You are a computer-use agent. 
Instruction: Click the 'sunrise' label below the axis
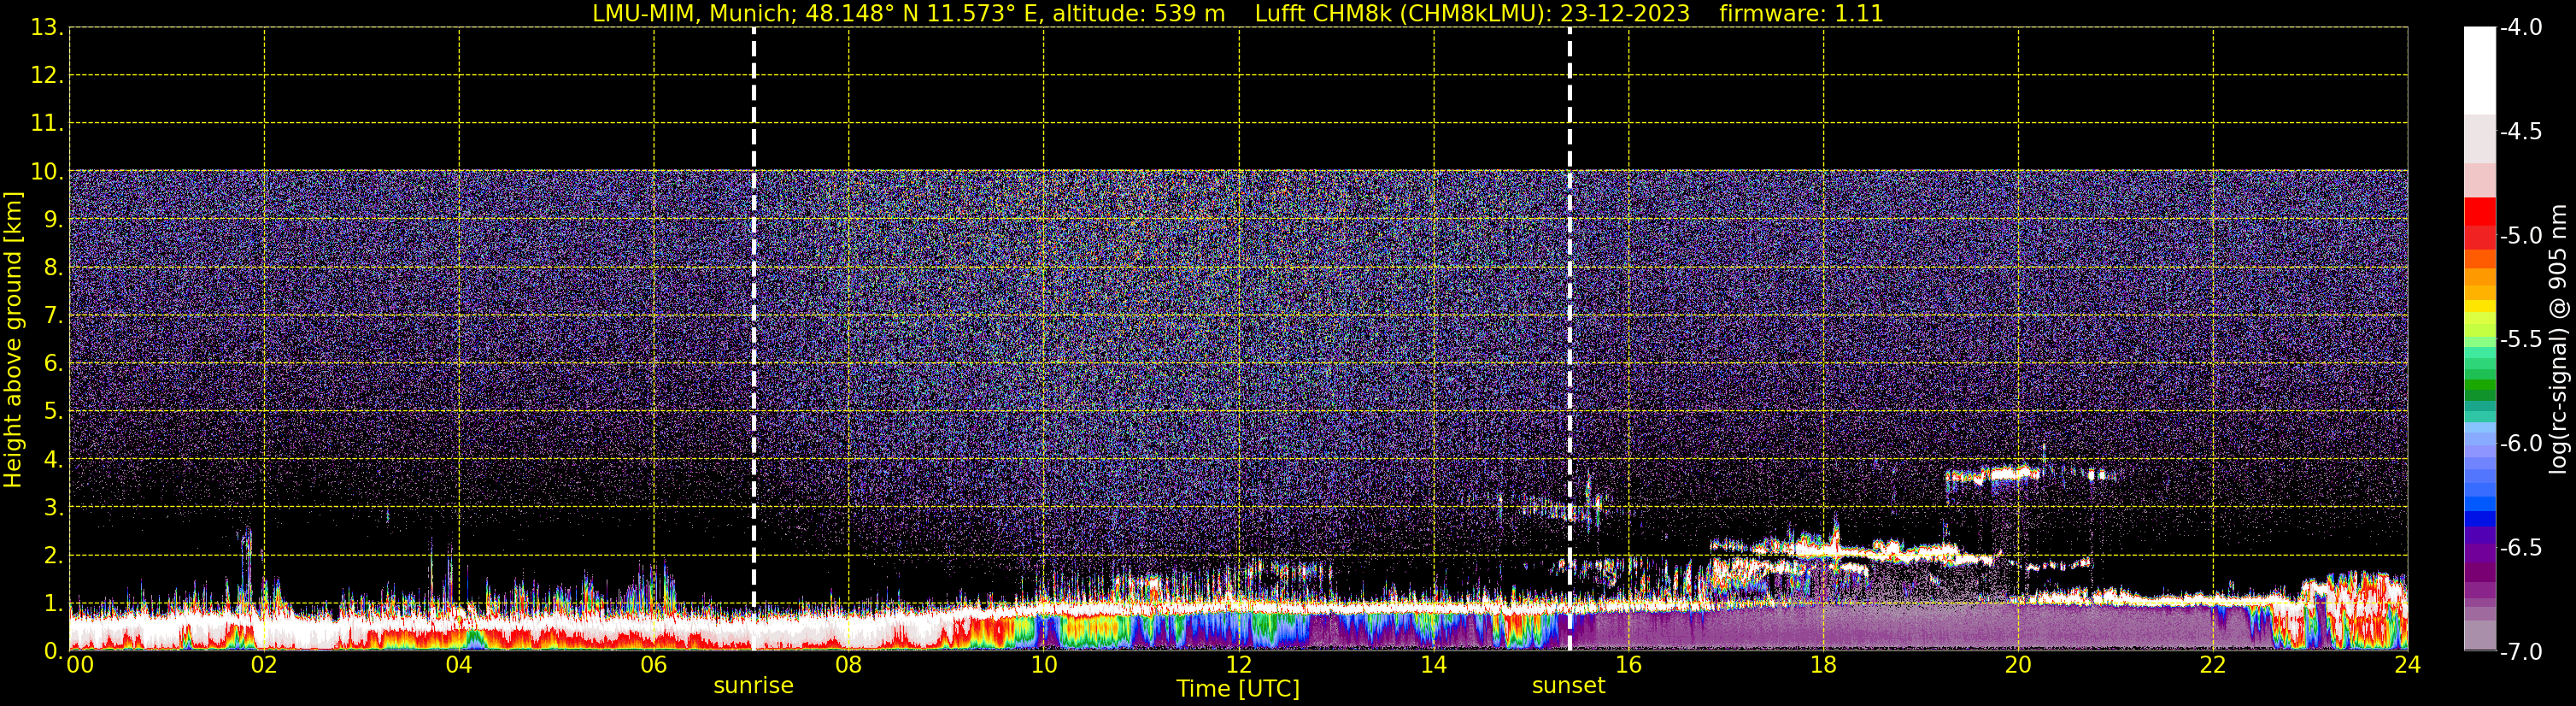[753, 686]
